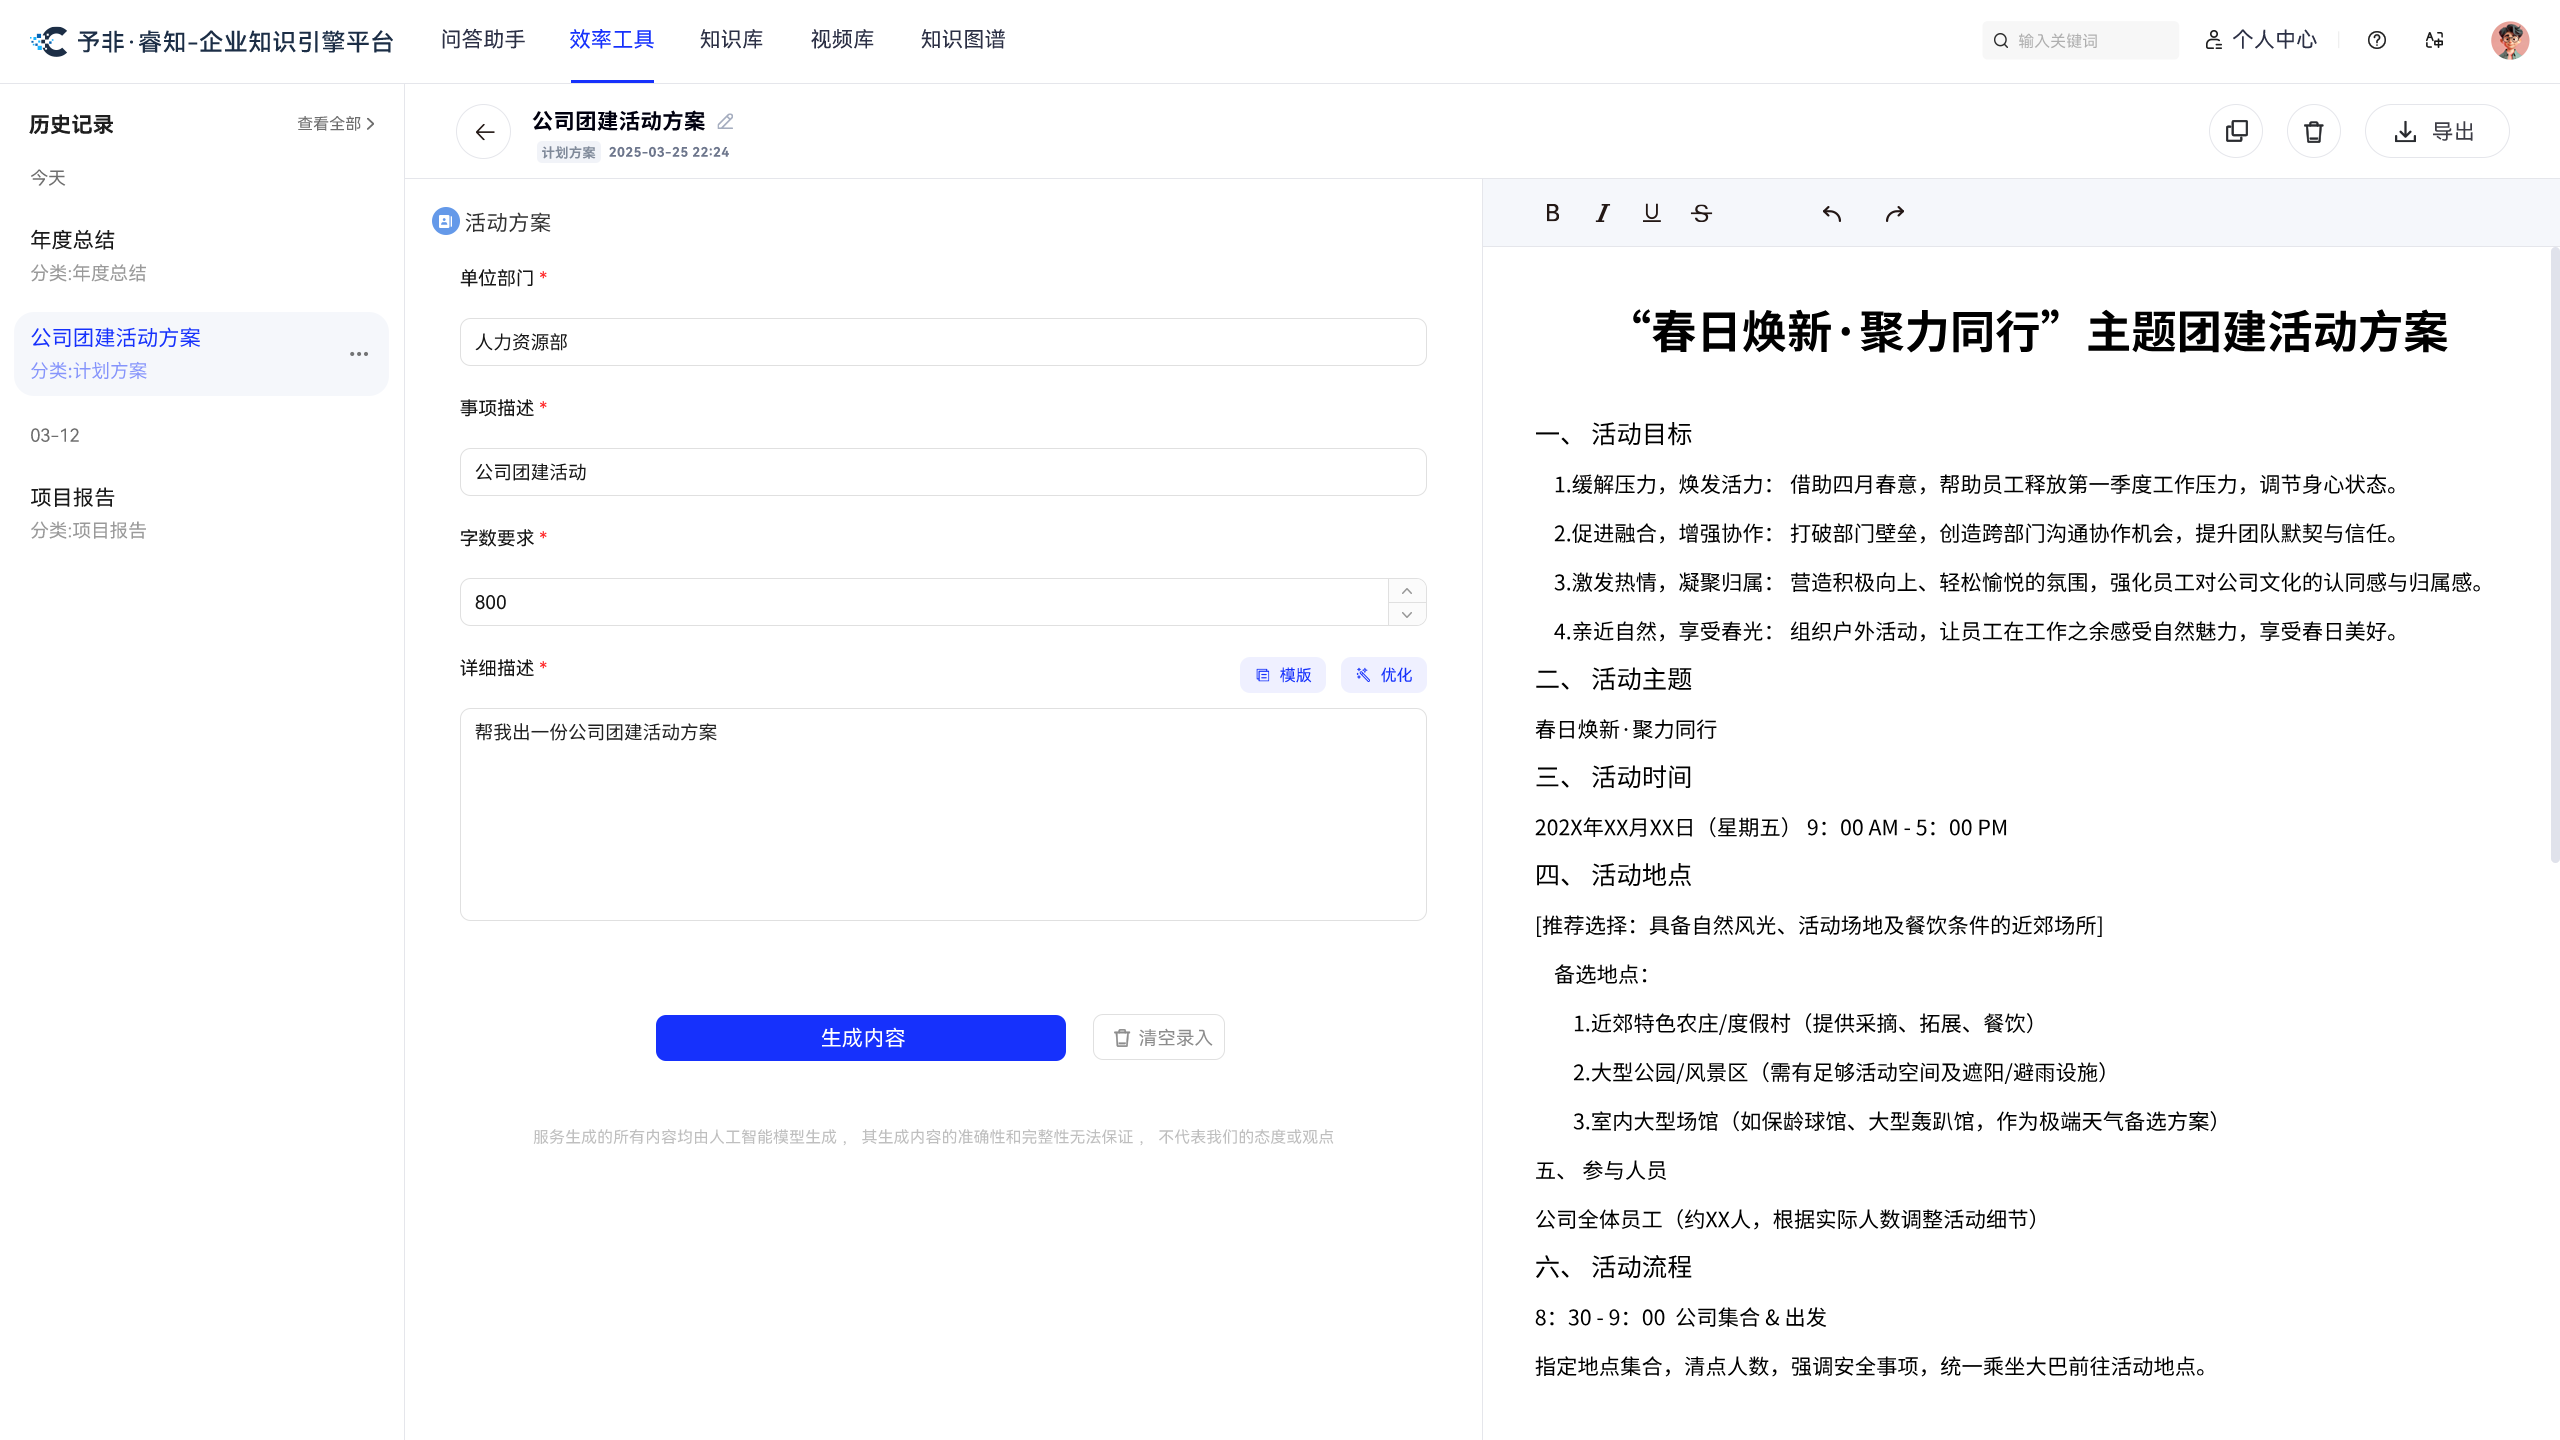Viewport: 2560px width, 1440px height.
Task: Toggle underline formatting
Action: 1651,213
